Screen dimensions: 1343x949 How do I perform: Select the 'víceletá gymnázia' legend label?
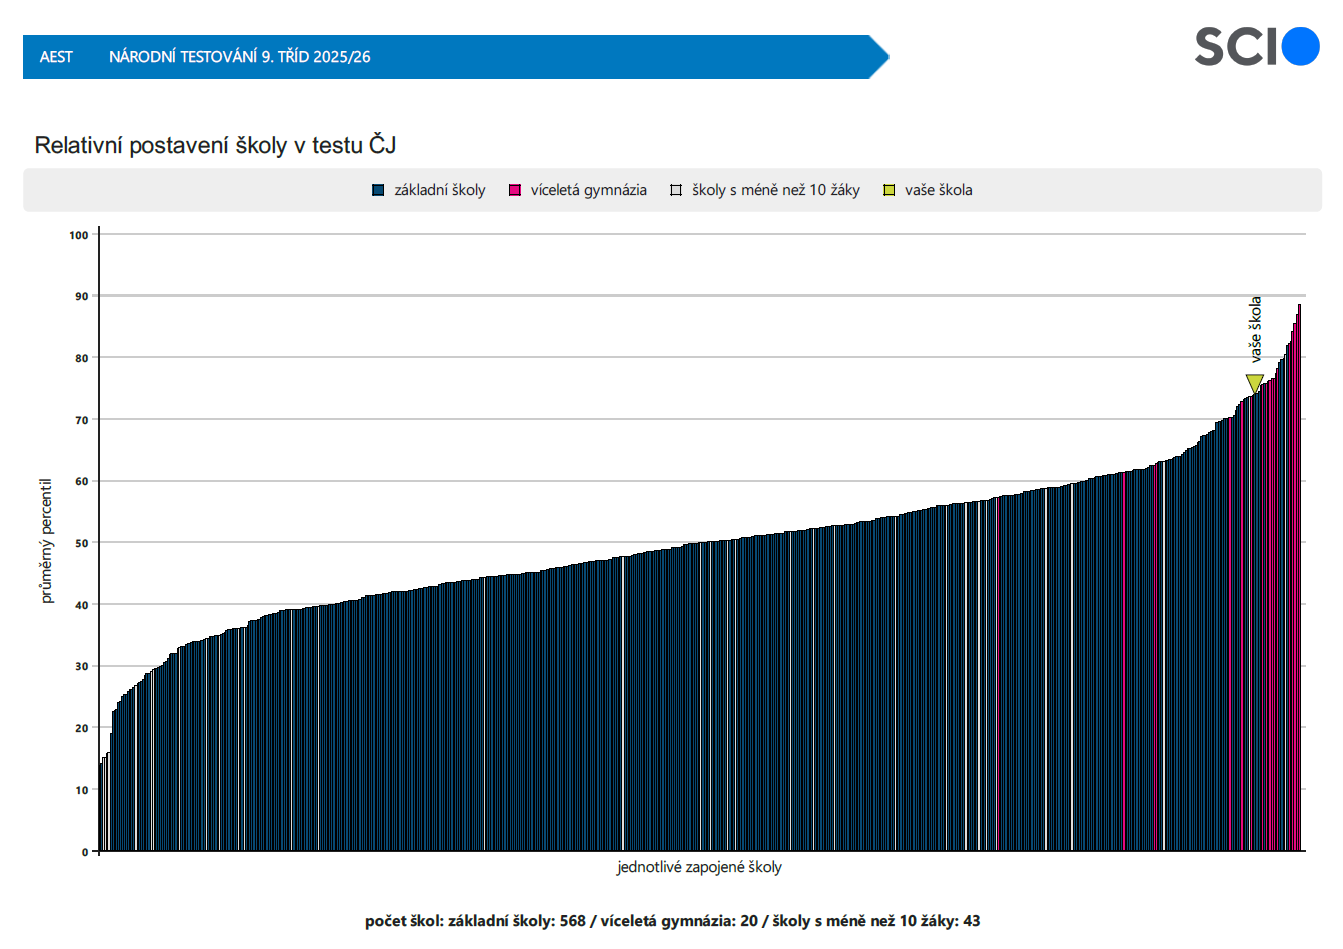588,190
